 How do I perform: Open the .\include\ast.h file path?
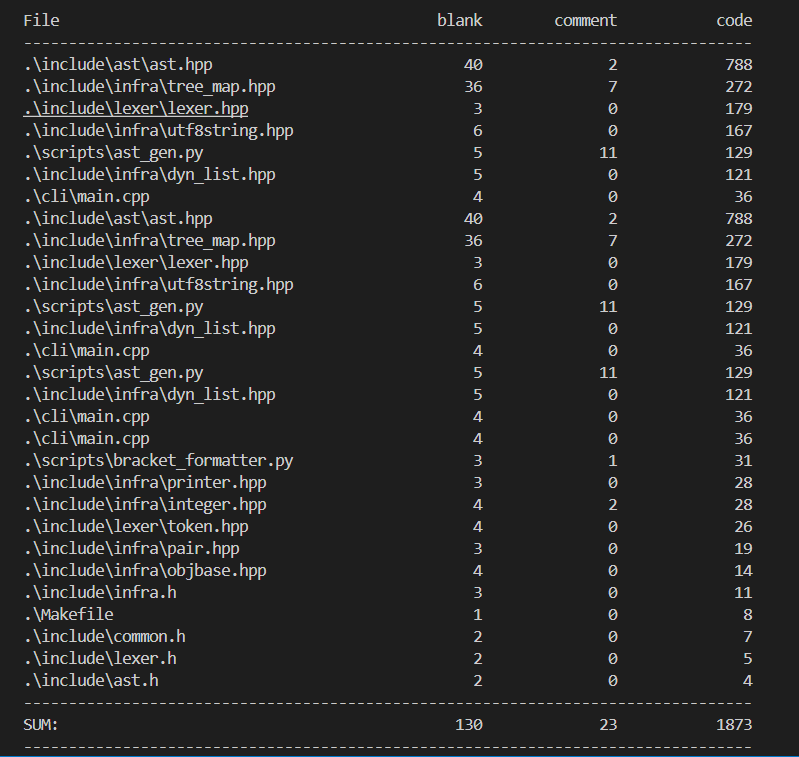tap(91, 681)
